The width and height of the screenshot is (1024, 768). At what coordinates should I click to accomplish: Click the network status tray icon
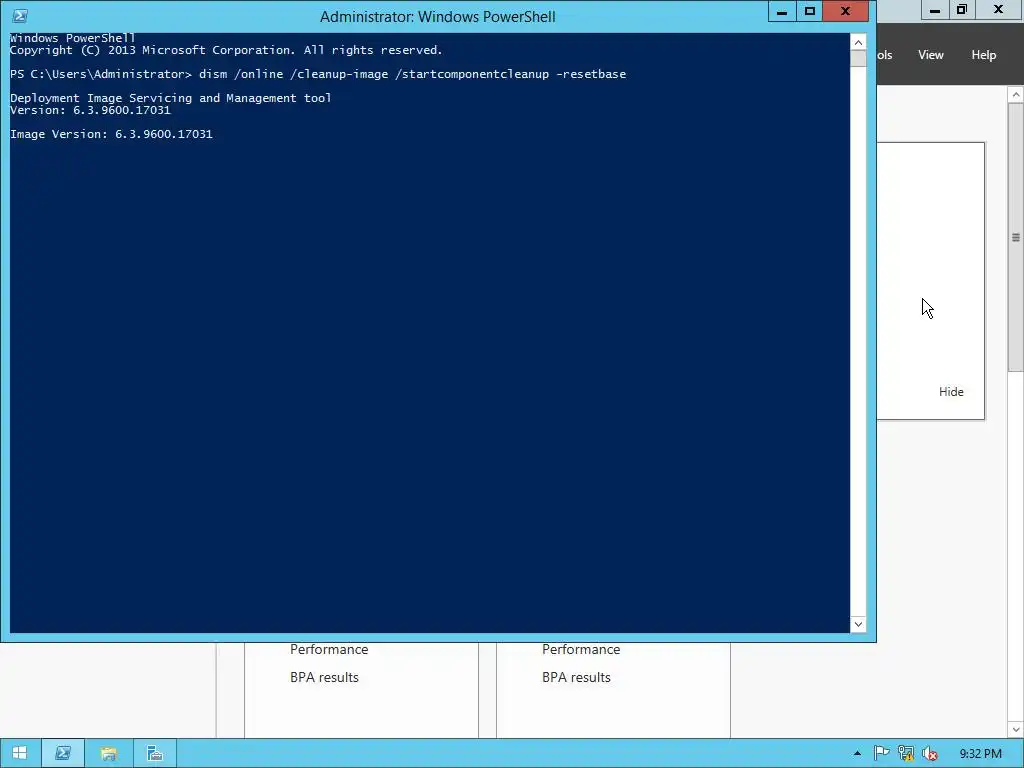point(906,754)
